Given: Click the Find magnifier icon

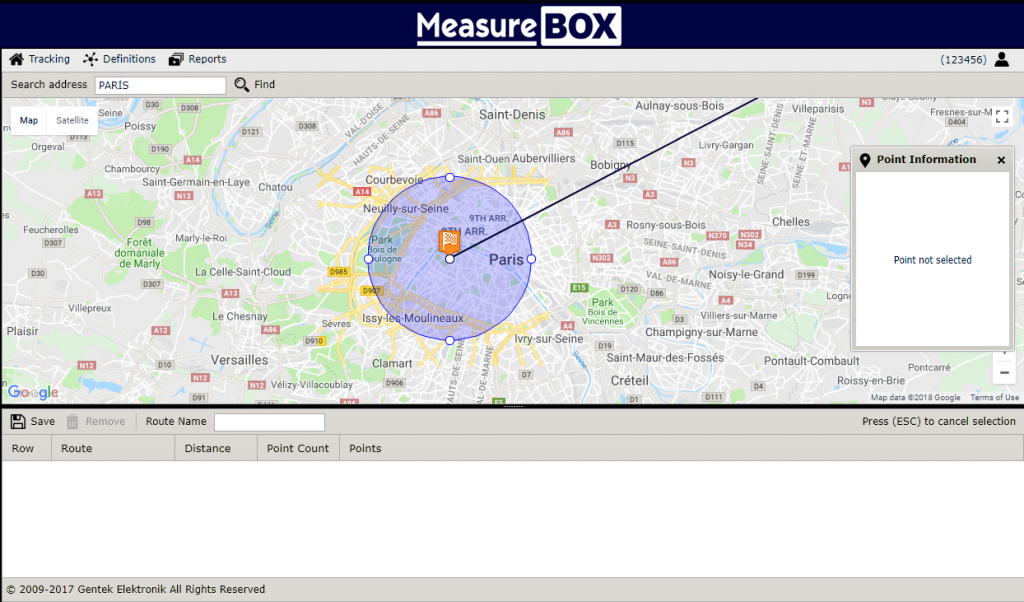Looking at the screenshot, I should 242,85.
